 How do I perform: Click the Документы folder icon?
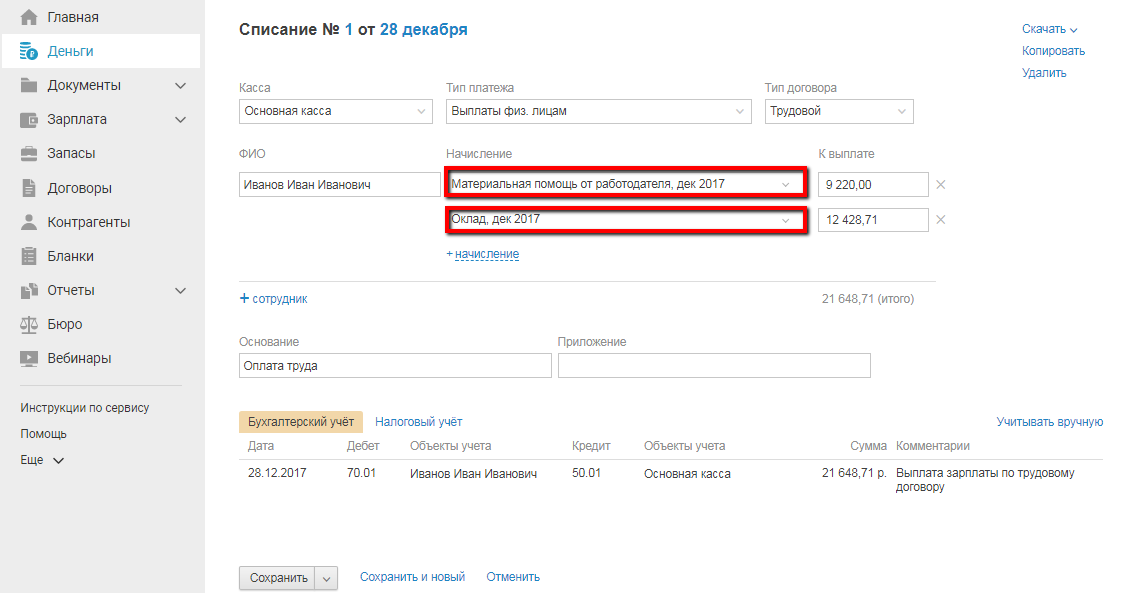(29, 85)
